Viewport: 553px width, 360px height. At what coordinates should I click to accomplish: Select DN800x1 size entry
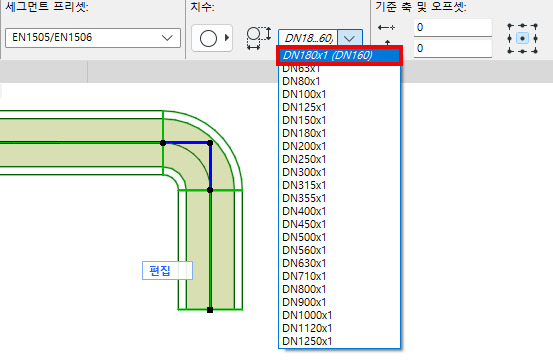[x=339, y=290]
